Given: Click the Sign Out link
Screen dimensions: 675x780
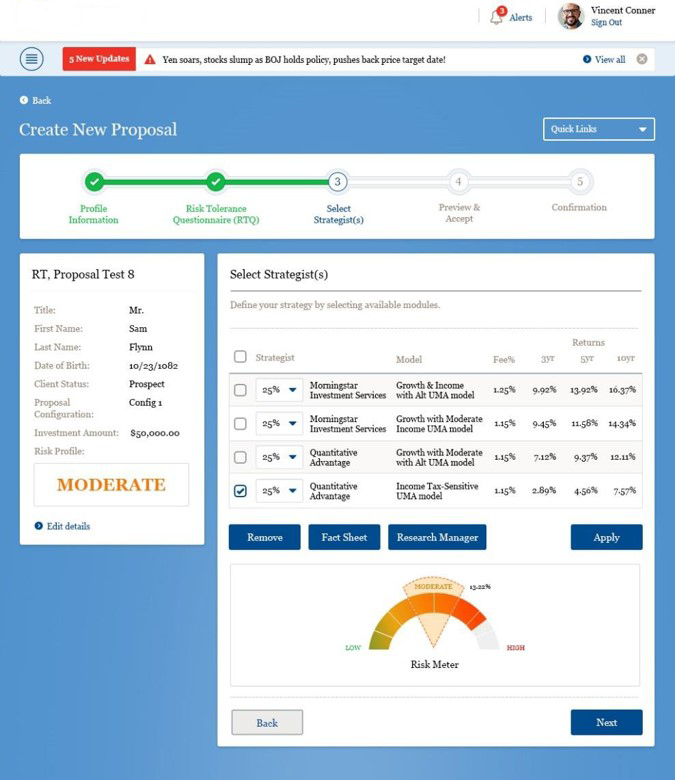Looking at the screenshot, I should [x=606, y=23].
